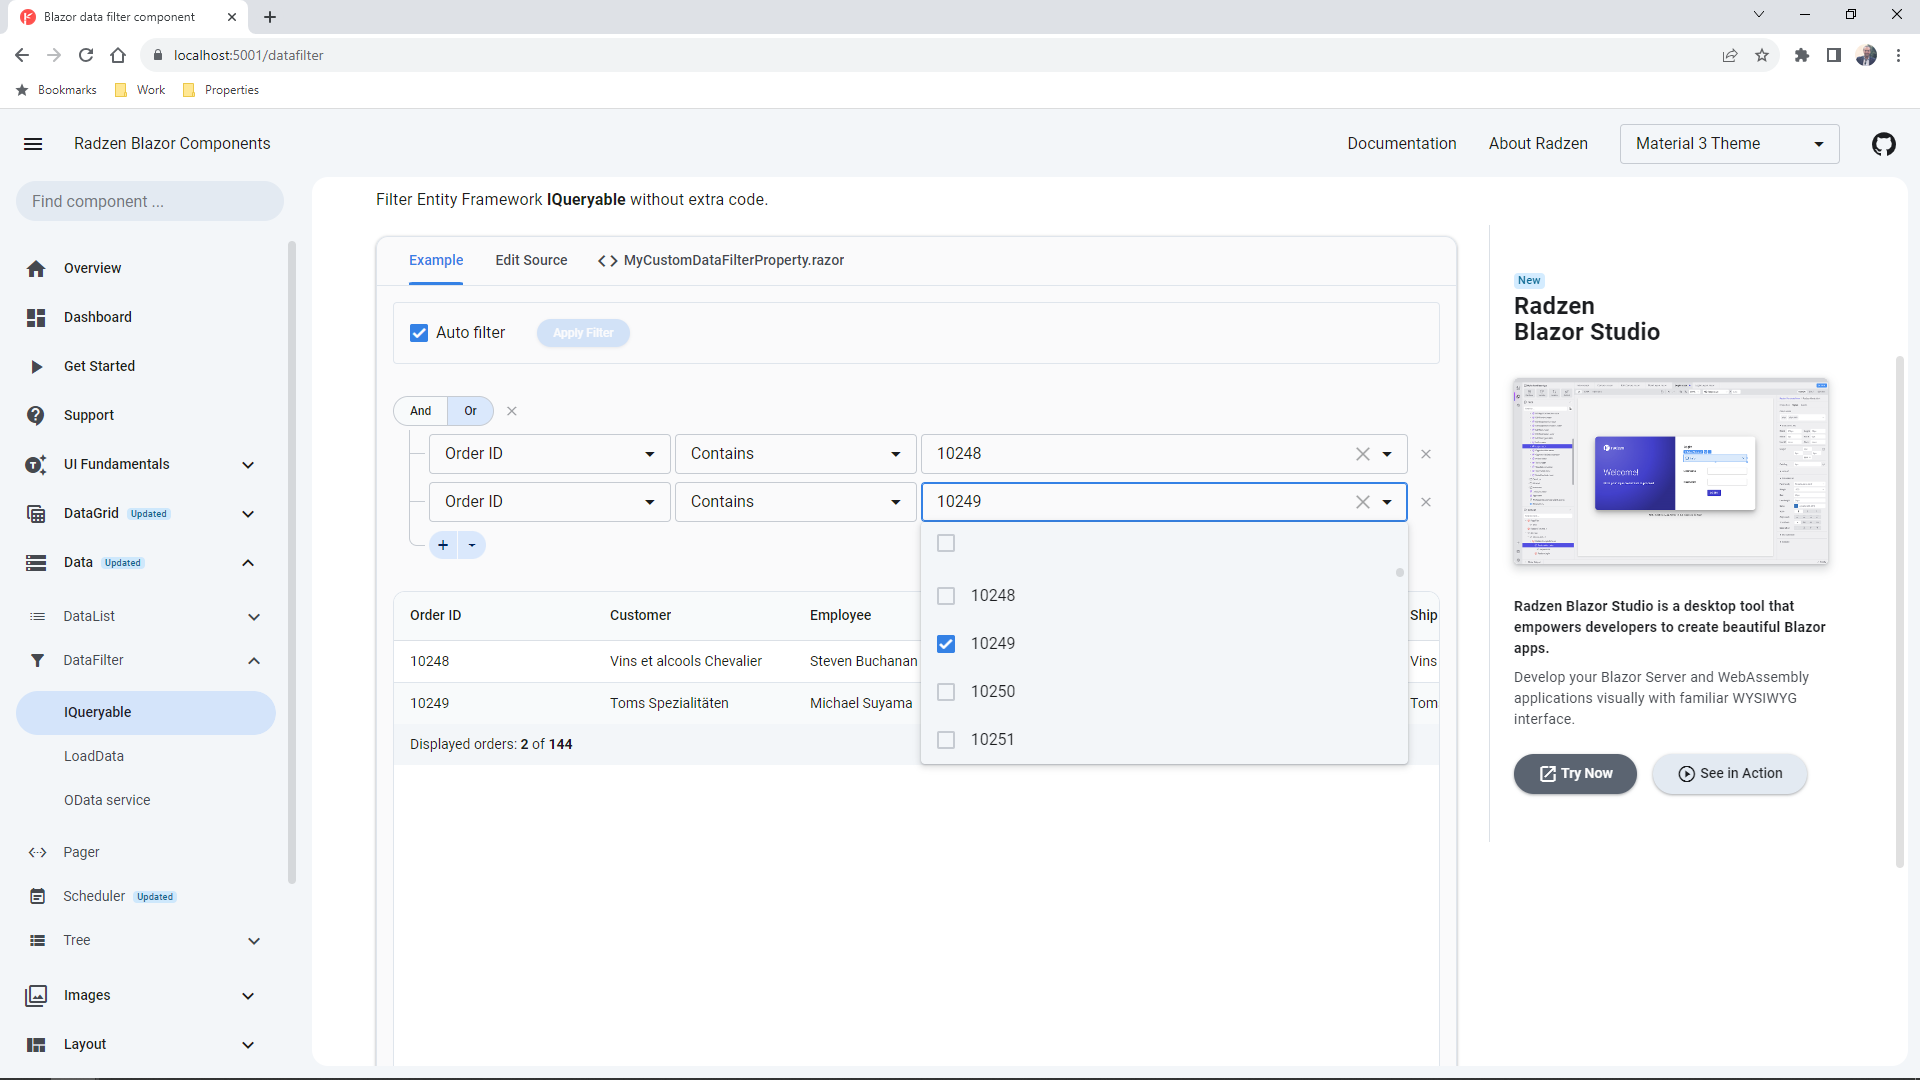Open Chrome's three-dot menu
This screenshot has width=1920, height=1080.
1898,55
